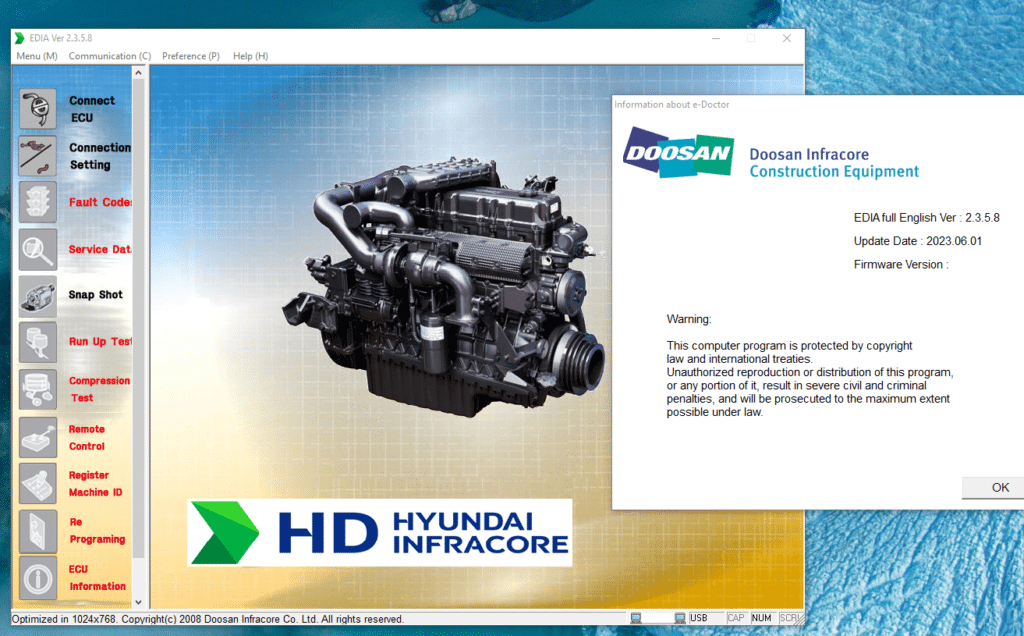Click sidebar scroll up arrow
Screen dimensions: 1024x636
(x=138, y=73)
